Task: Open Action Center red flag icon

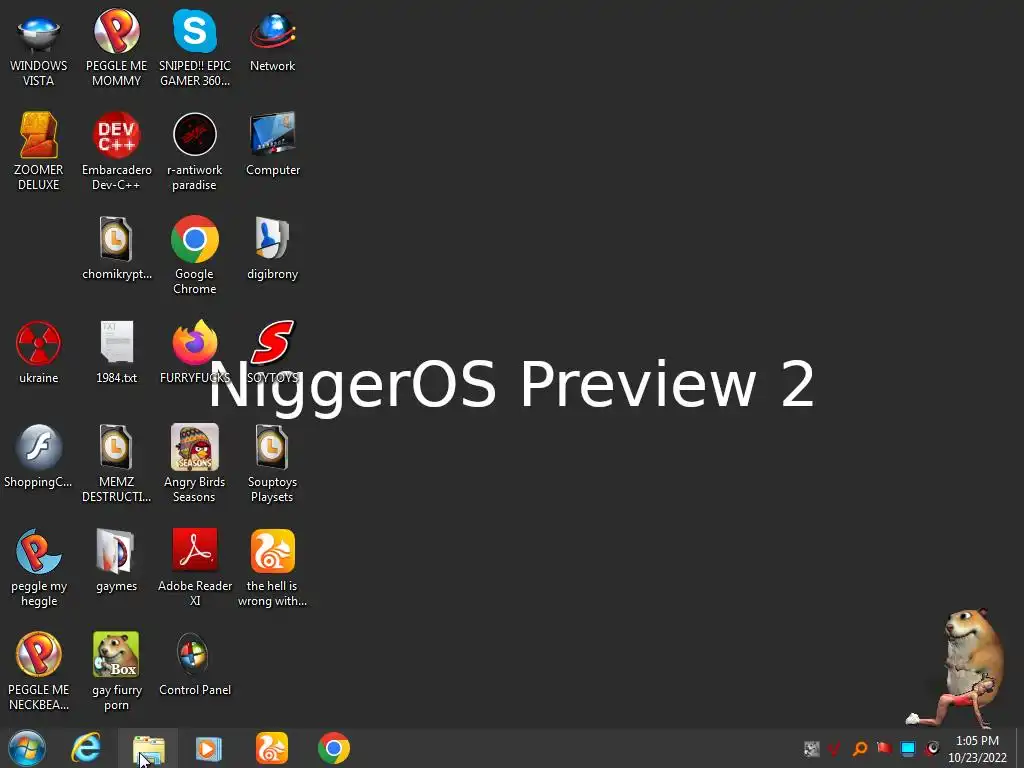Action: 884,749
